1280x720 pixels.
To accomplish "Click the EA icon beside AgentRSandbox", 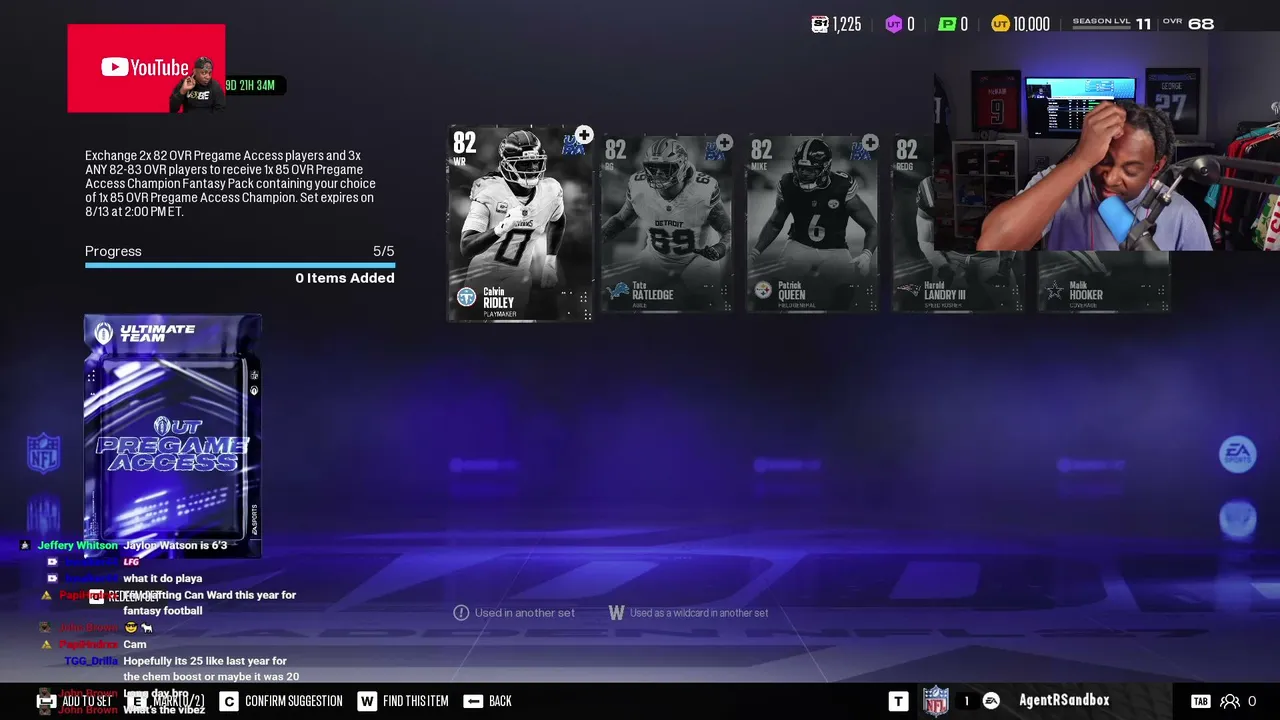I will point(991,701).
